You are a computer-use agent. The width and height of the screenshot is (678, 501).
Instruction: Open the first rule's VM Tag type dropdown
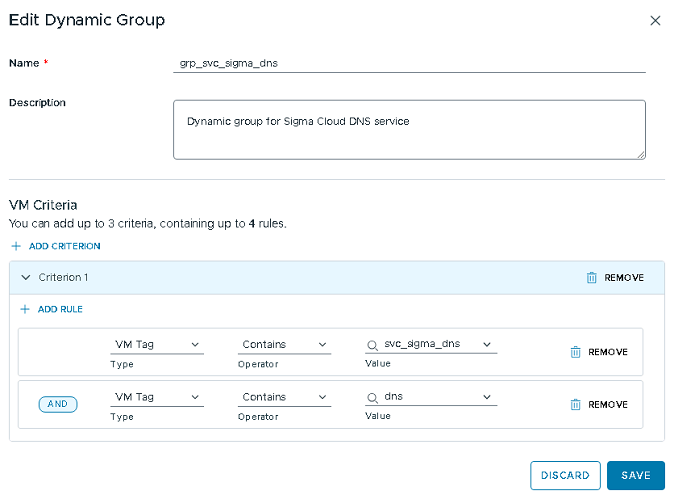pos(157,345)
